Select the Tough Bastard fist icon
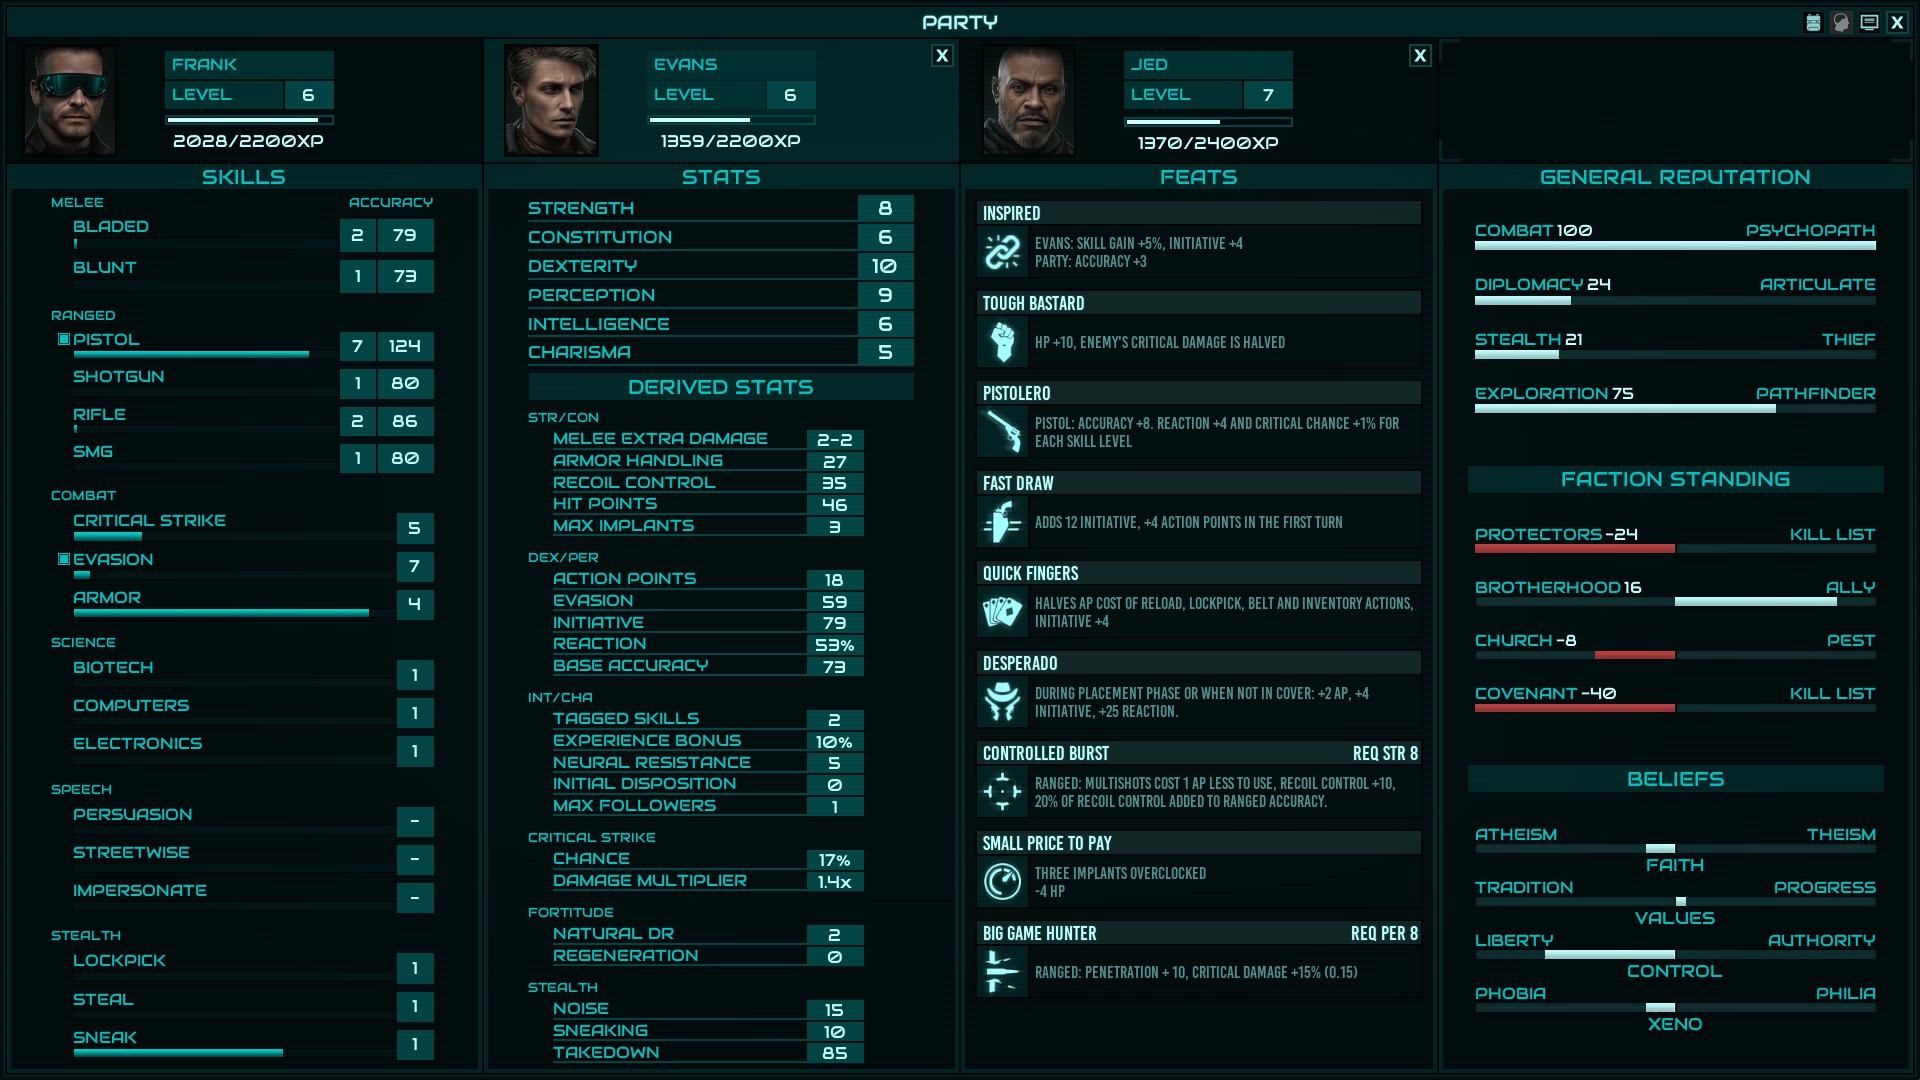Screen dimensions: 1920x1080 1002,342
